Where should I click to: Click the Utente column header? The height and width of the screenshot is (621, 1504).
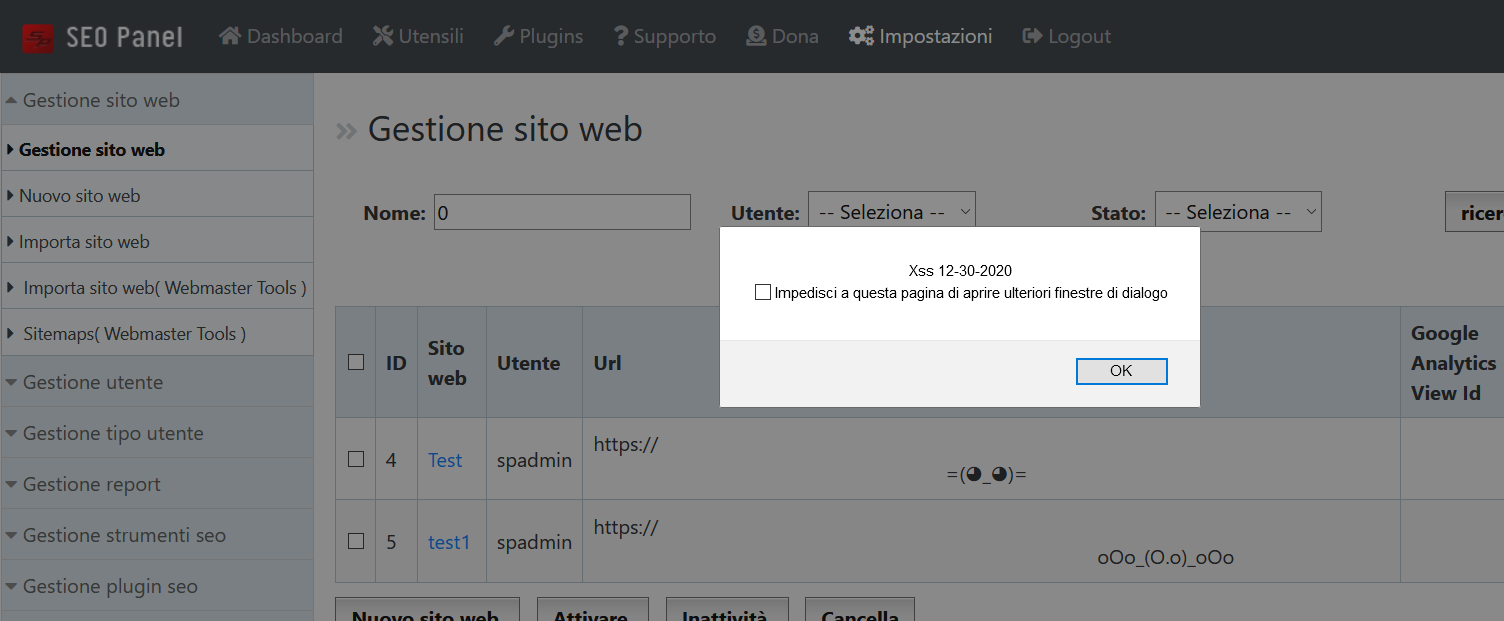pyautogui.click(x=528, y=363)
